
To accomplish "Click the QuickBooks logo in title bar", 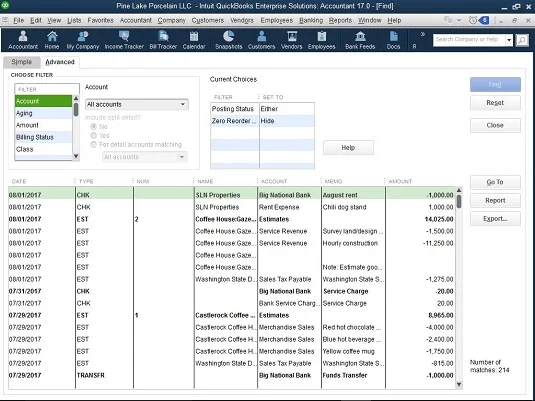I will coord(5,5).
